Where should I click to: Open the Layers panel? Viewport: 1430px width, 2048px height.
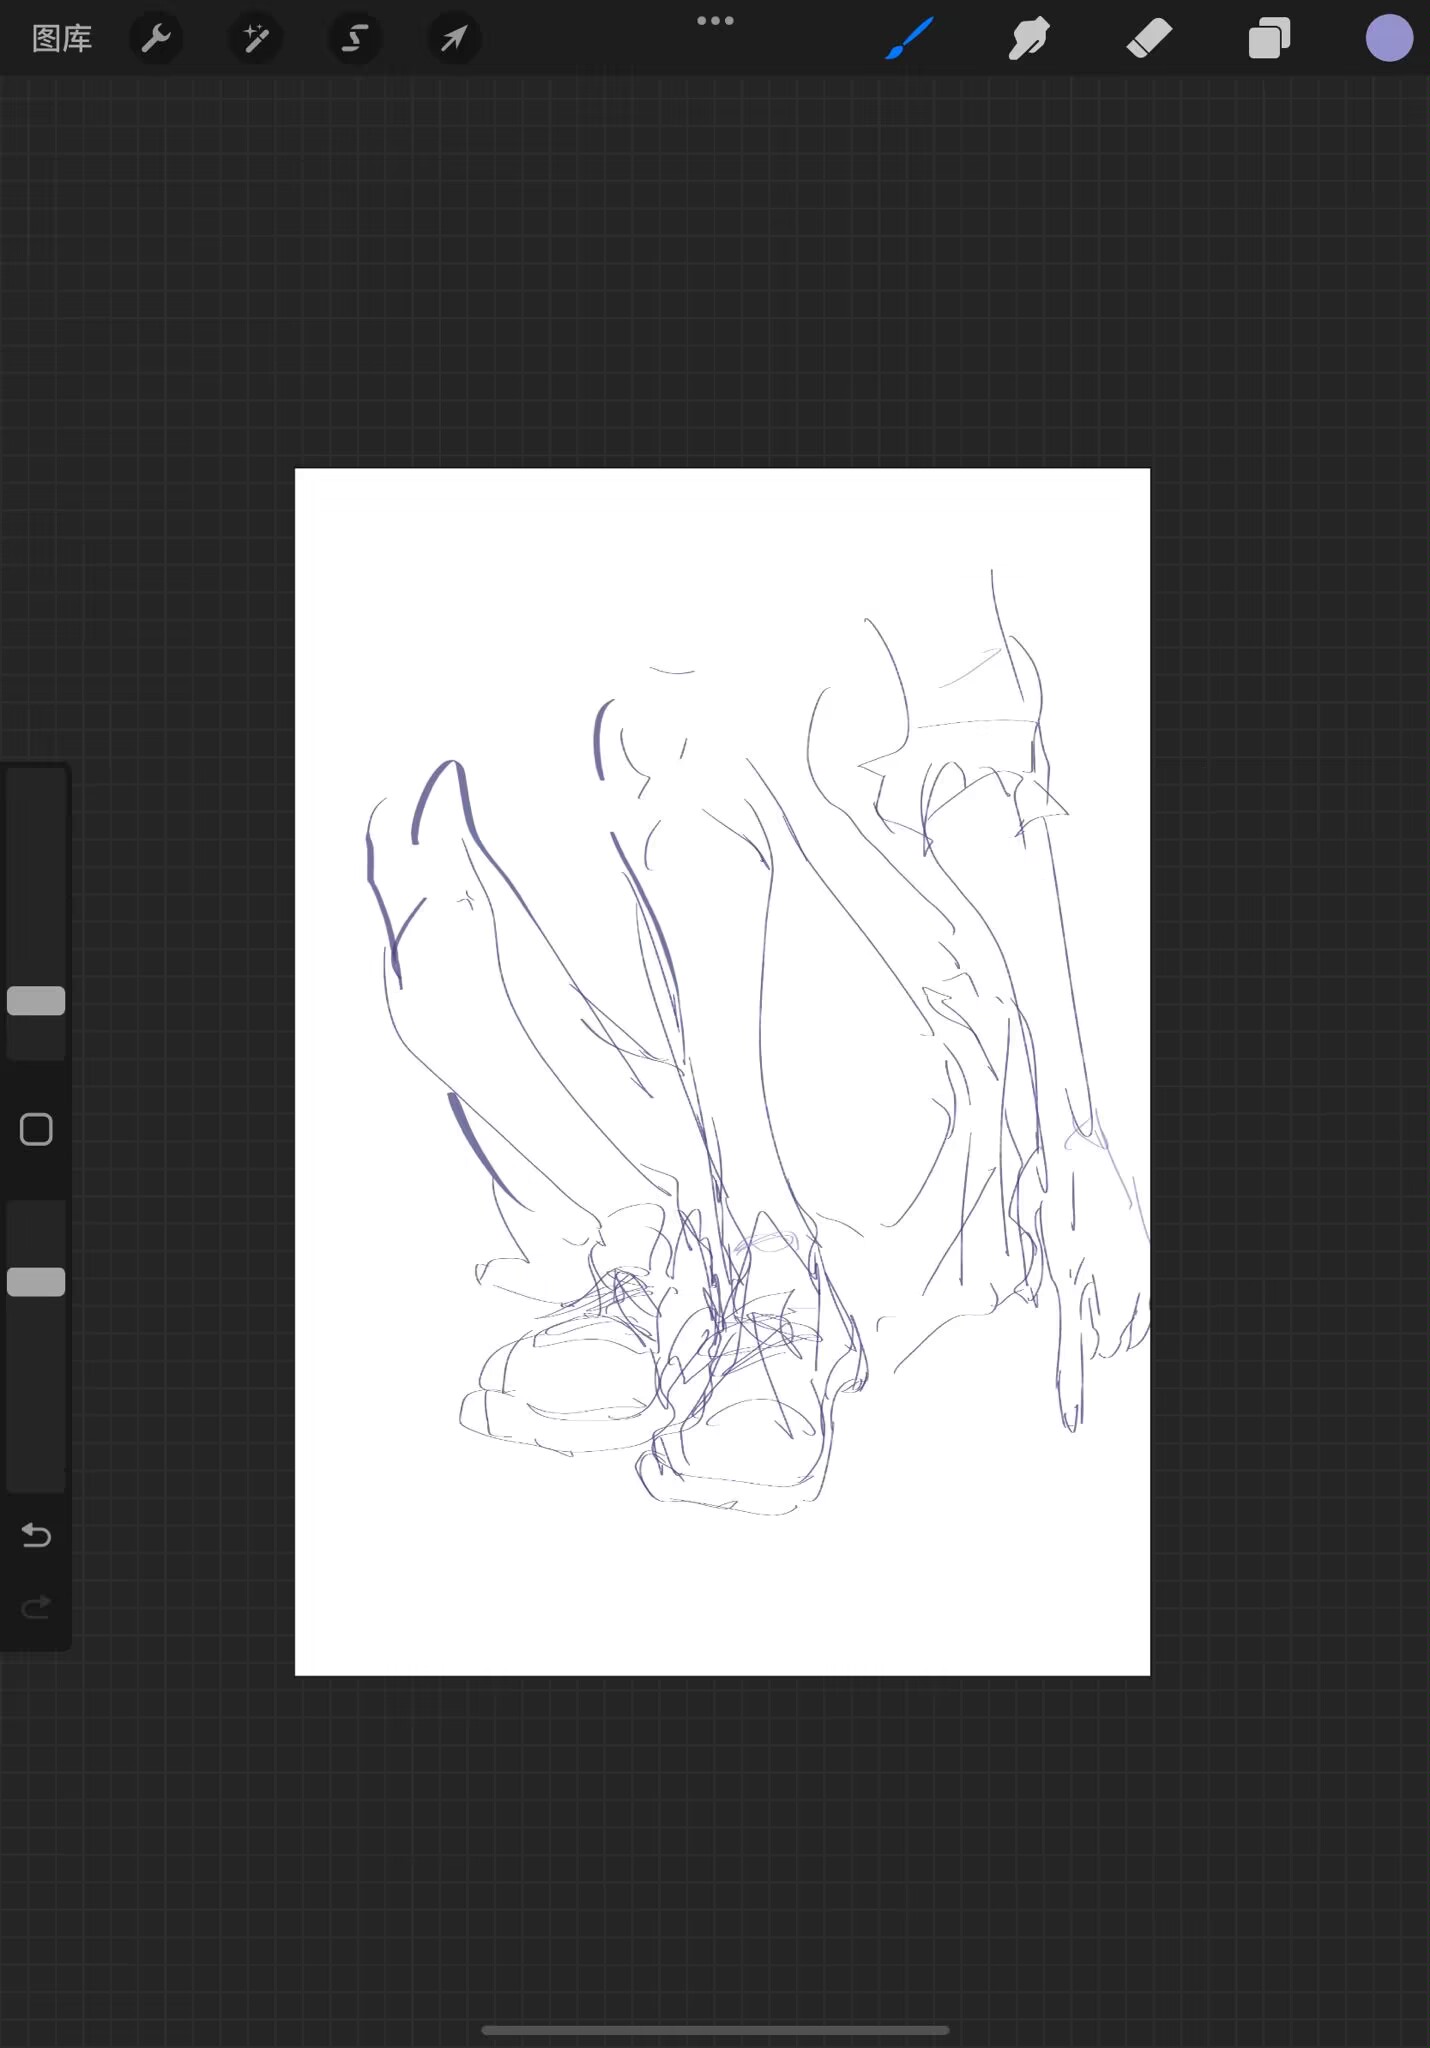(x=1269, y=39)
